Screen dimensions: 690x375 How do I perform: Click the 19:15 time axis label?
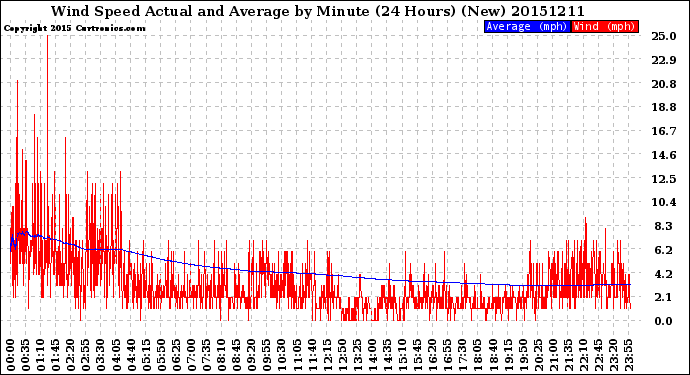508,355
